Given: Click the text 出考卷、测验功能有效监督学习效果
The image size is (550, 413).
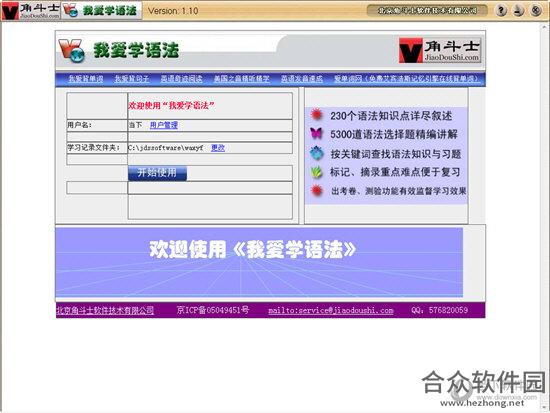Looking at the screenshot, I should [x=399, y=191].
